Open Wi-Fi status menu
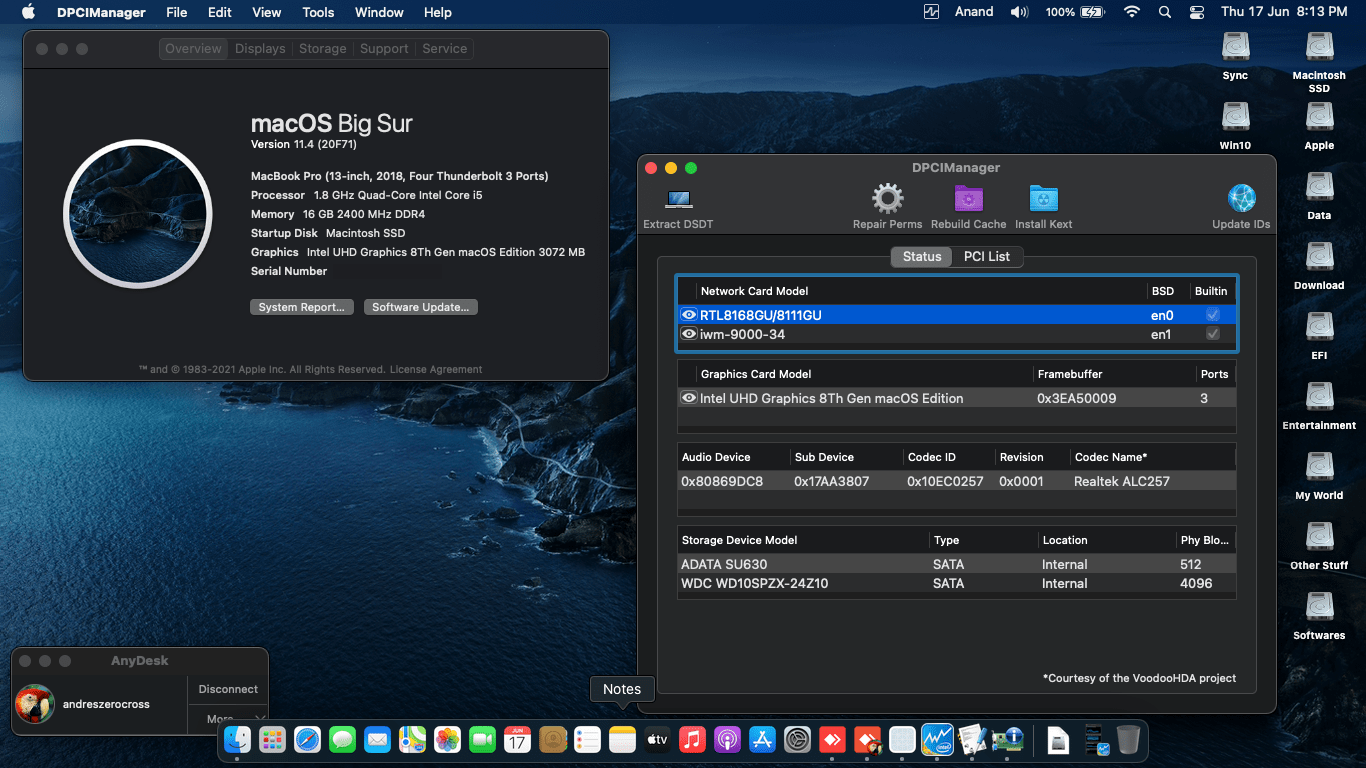The image size is (1366, 768). 1131,12
